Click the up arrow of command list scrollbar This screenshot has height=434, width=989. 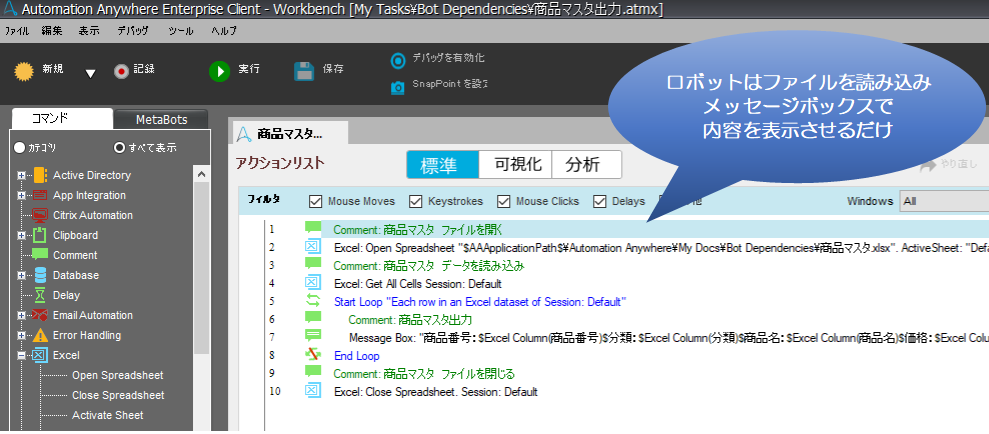pos(201,173)
